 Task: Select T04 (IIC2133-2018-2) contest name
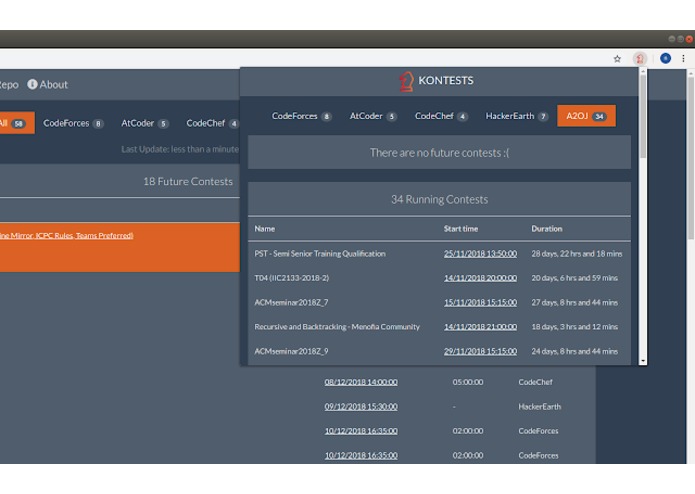[291, 278]
